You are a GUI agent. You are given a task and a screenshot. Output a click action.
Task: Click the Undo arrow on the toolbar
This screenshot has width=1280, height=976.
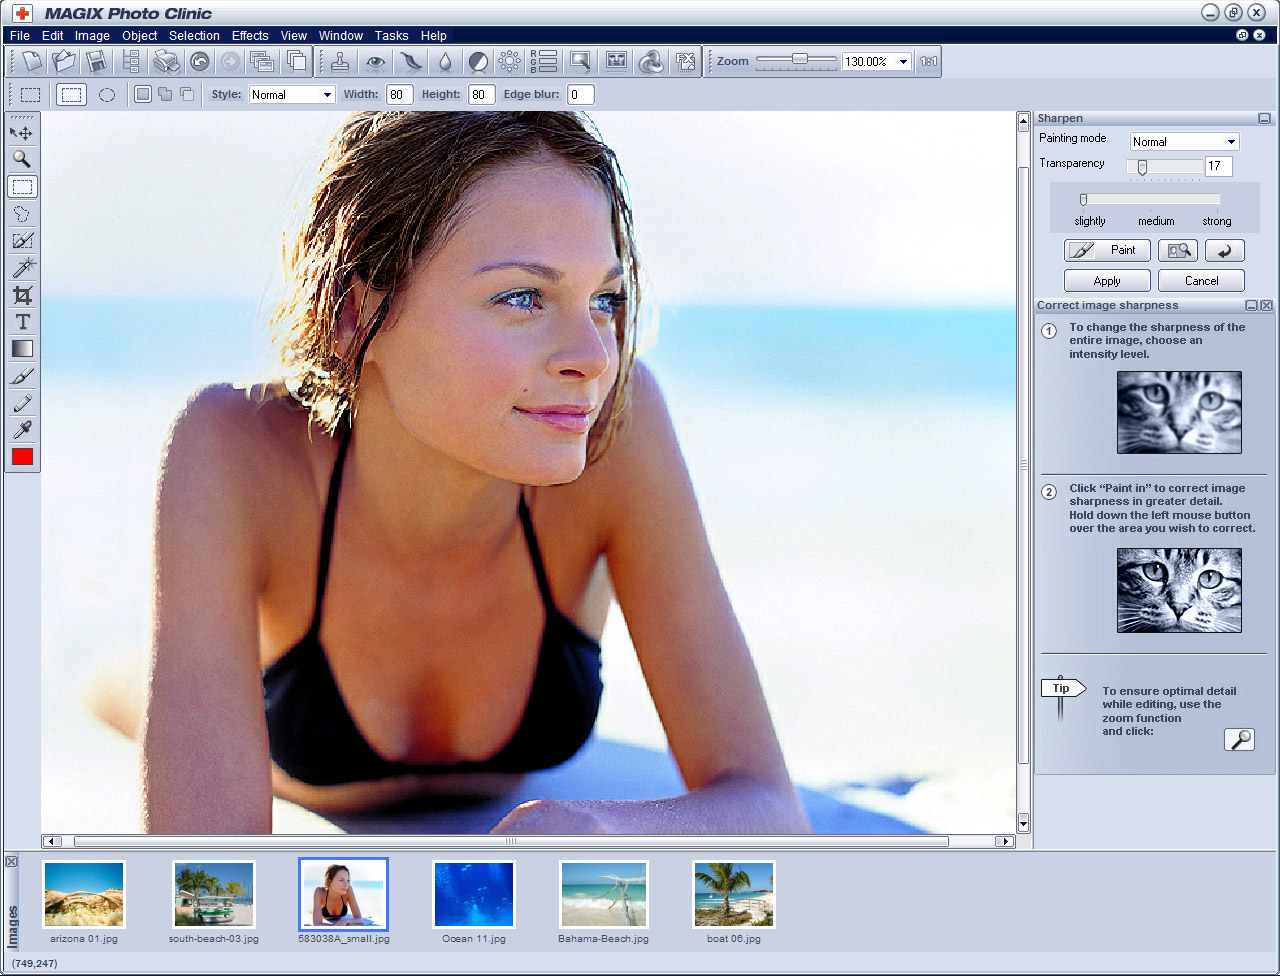coord(199,61)
